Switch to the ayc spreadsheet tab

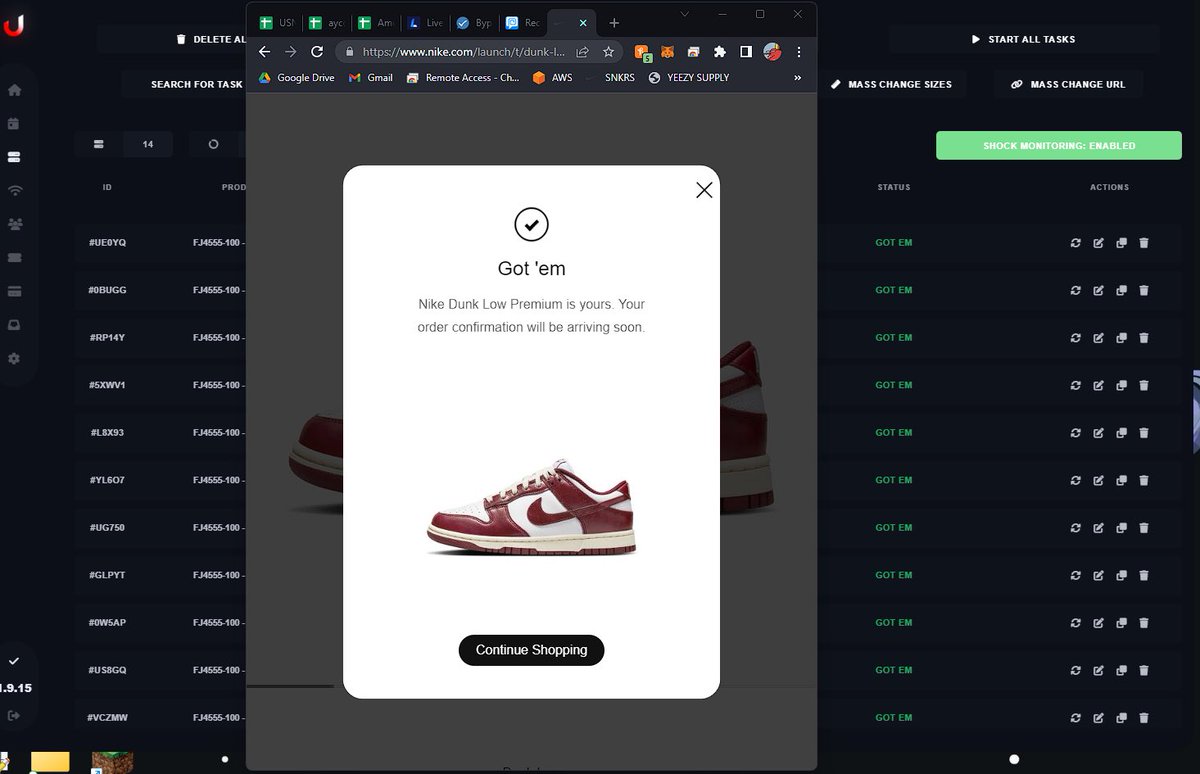point(328,23)
